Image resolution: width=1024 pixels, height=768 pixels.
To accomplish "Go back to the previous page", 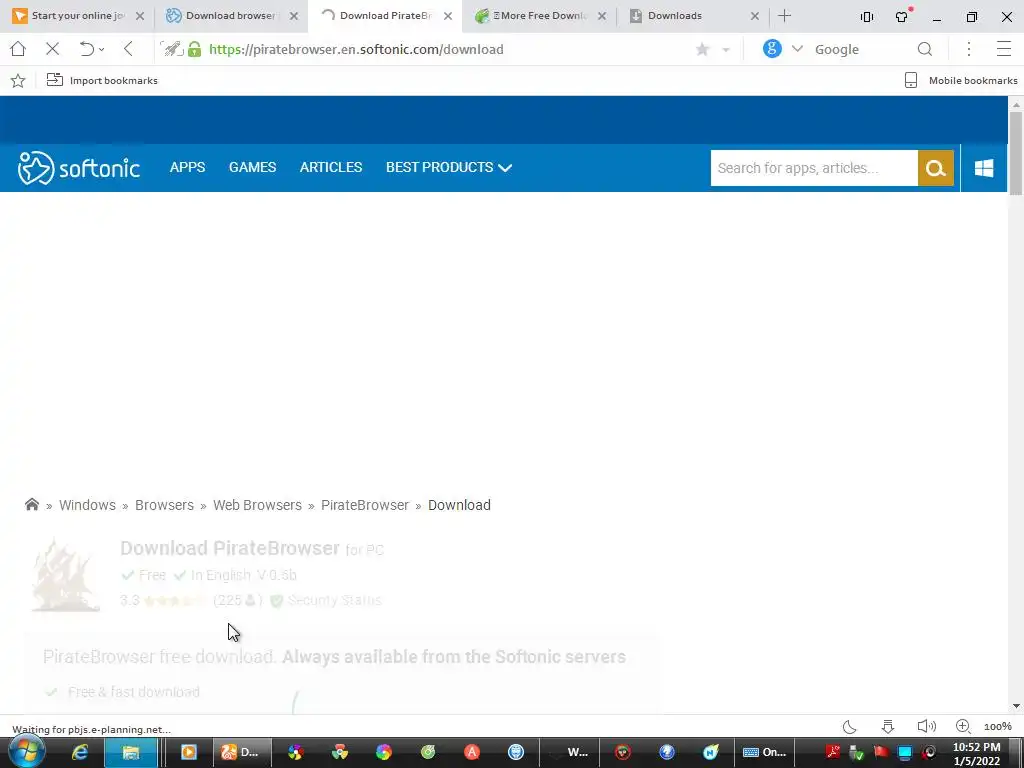I will coord(129,49).
